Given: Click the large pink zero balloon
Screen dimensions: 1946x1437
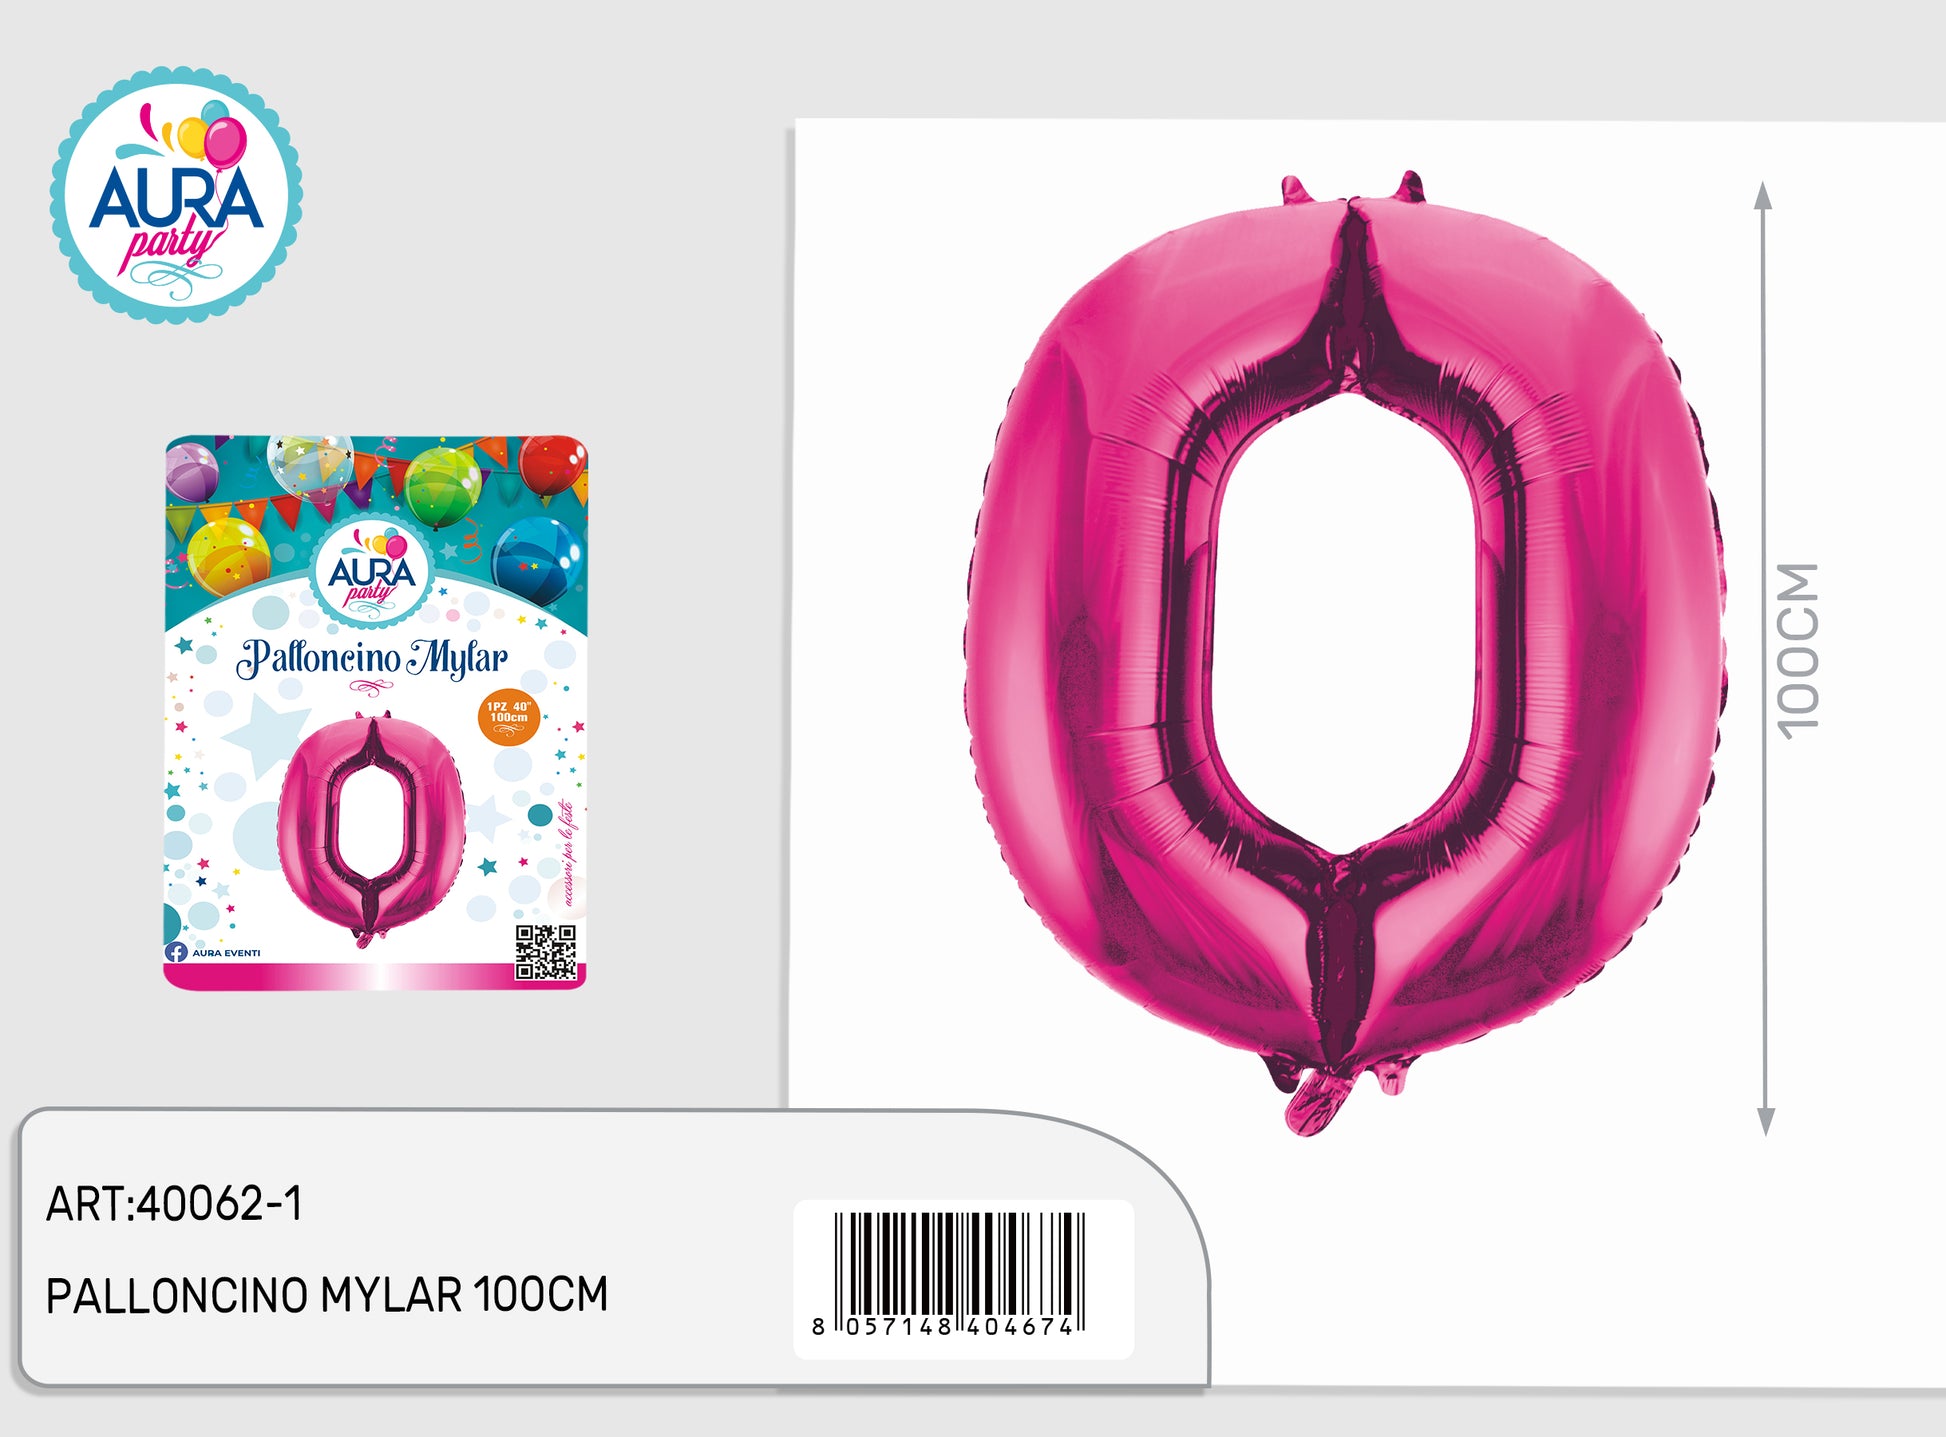Looking at the screenshot, I should [x=1346, y=650].
